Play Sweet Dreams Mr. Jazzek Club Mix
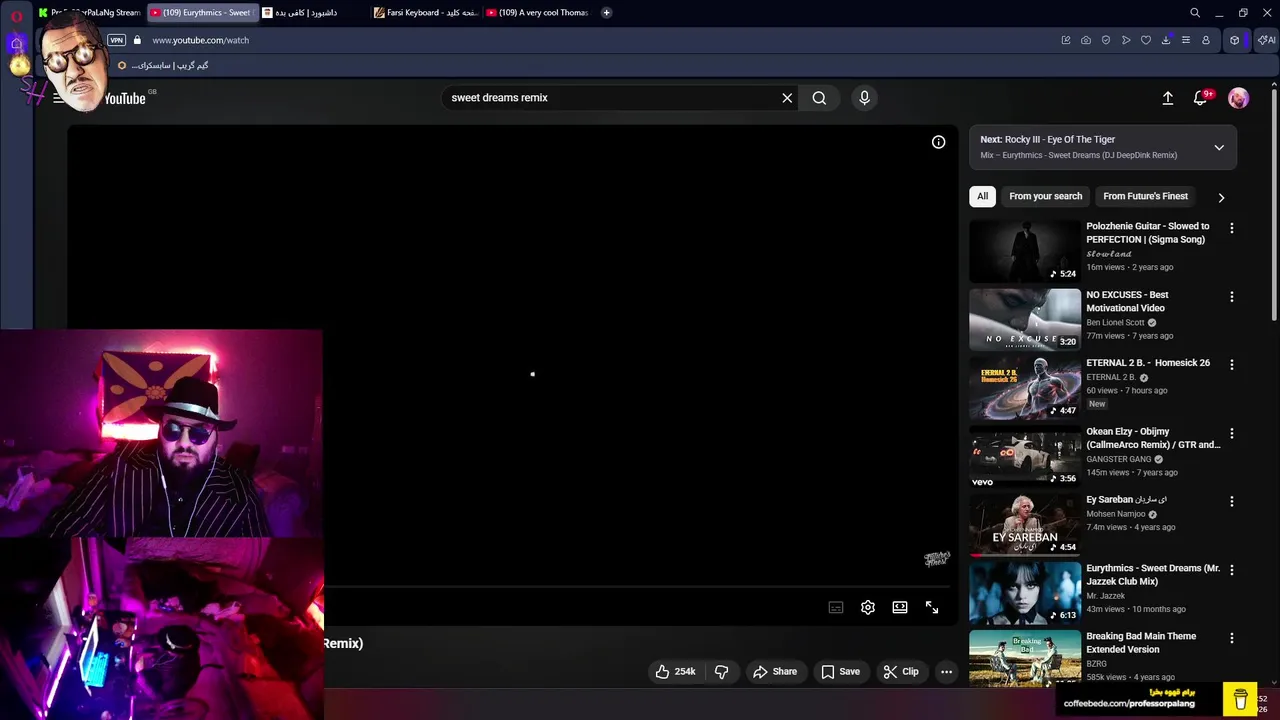The image size is (1280, 720). pyautogui.click(x=1025, y=592)
